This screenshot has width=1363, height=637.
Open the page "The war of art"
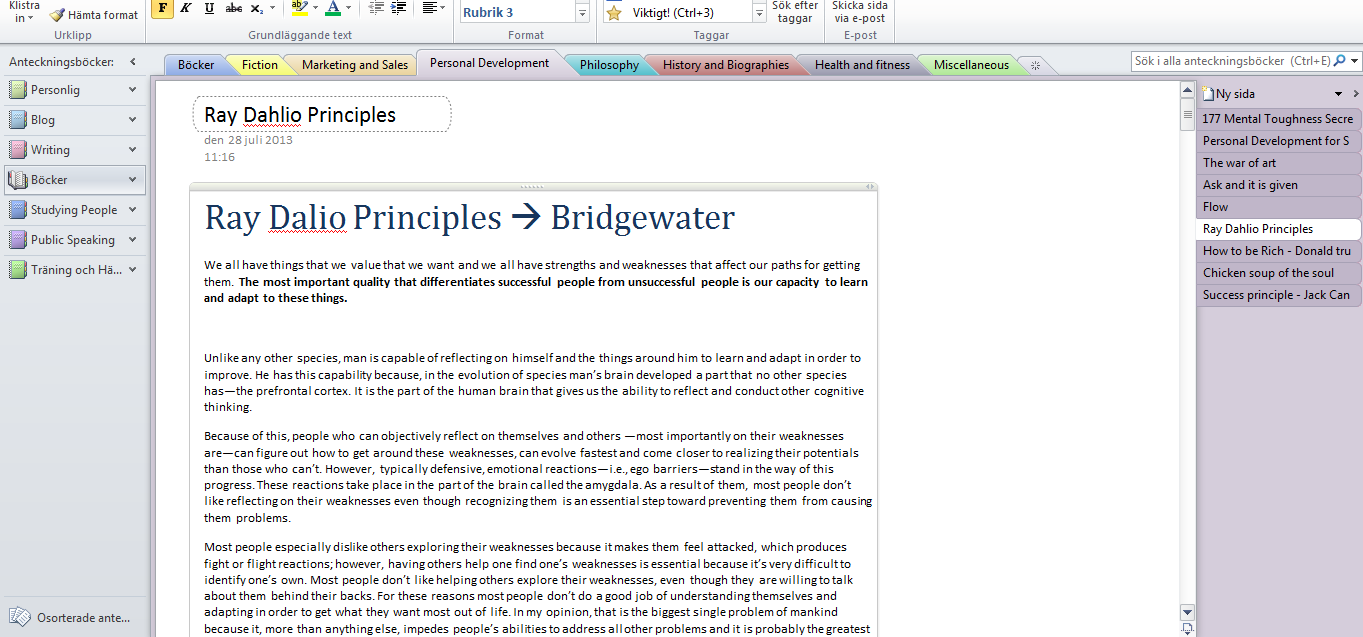1239,163
